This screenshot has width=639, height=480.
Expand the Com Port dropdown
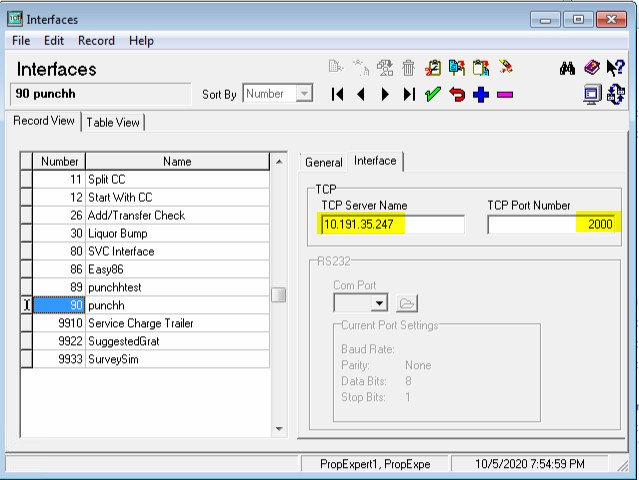[379, 303]
